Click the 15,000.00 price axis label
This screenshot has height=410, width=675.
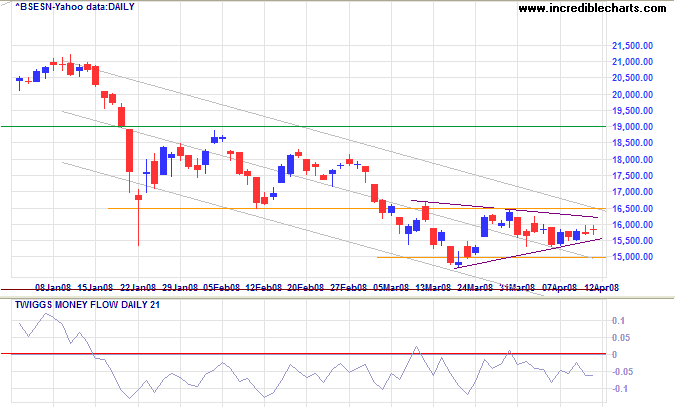coord(632,257)
